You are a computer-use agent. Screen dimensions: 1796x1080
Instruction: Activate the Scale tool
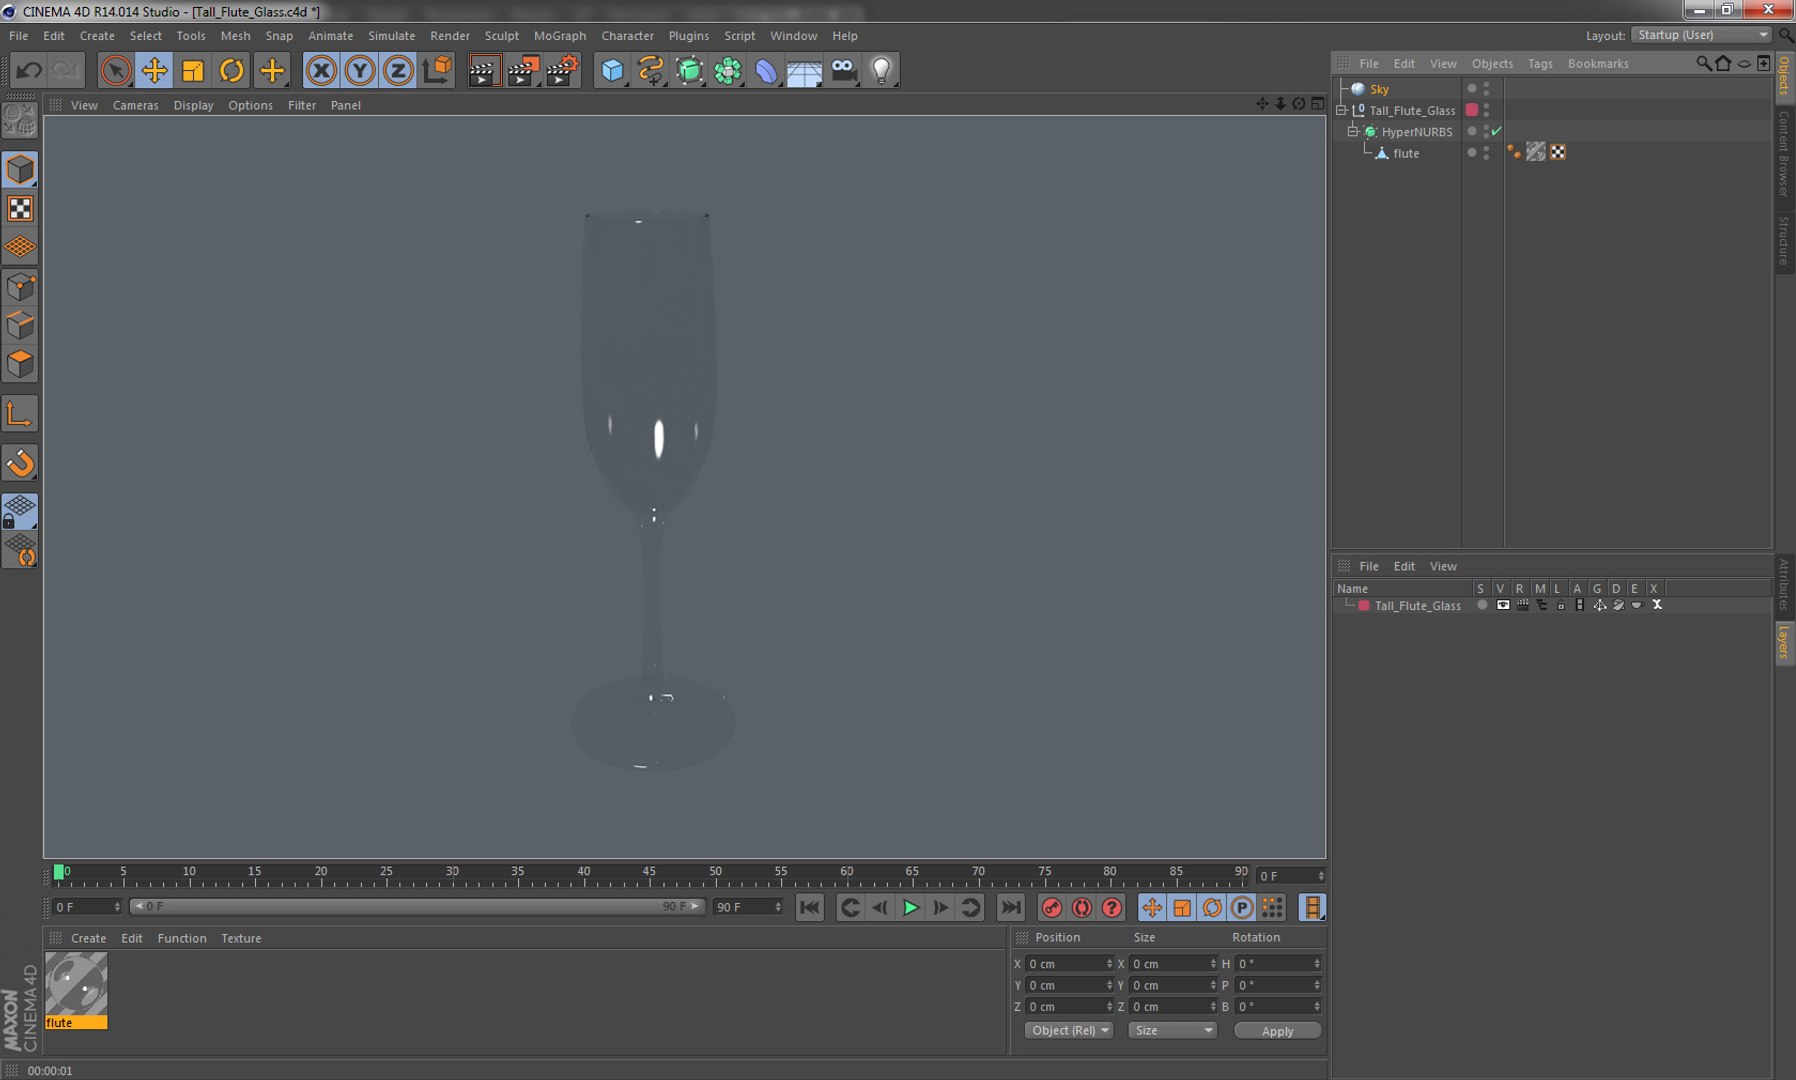(x=193, y=70)
